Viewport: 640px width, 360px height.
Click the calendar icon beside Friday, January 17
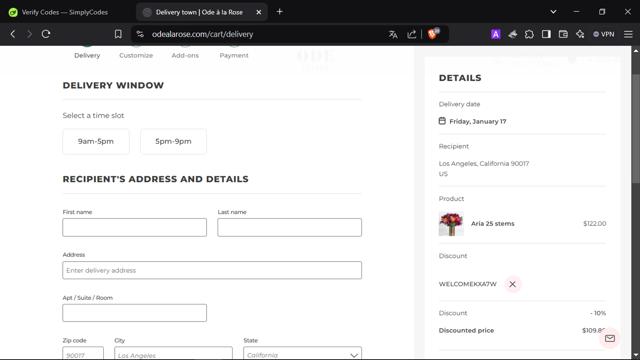point(442,121)
